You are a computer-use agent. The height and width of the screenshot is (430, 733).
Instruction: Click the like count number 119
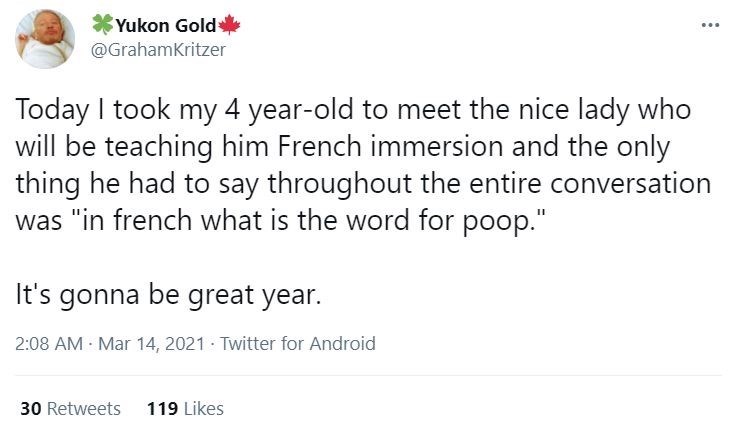coord(161,408)
